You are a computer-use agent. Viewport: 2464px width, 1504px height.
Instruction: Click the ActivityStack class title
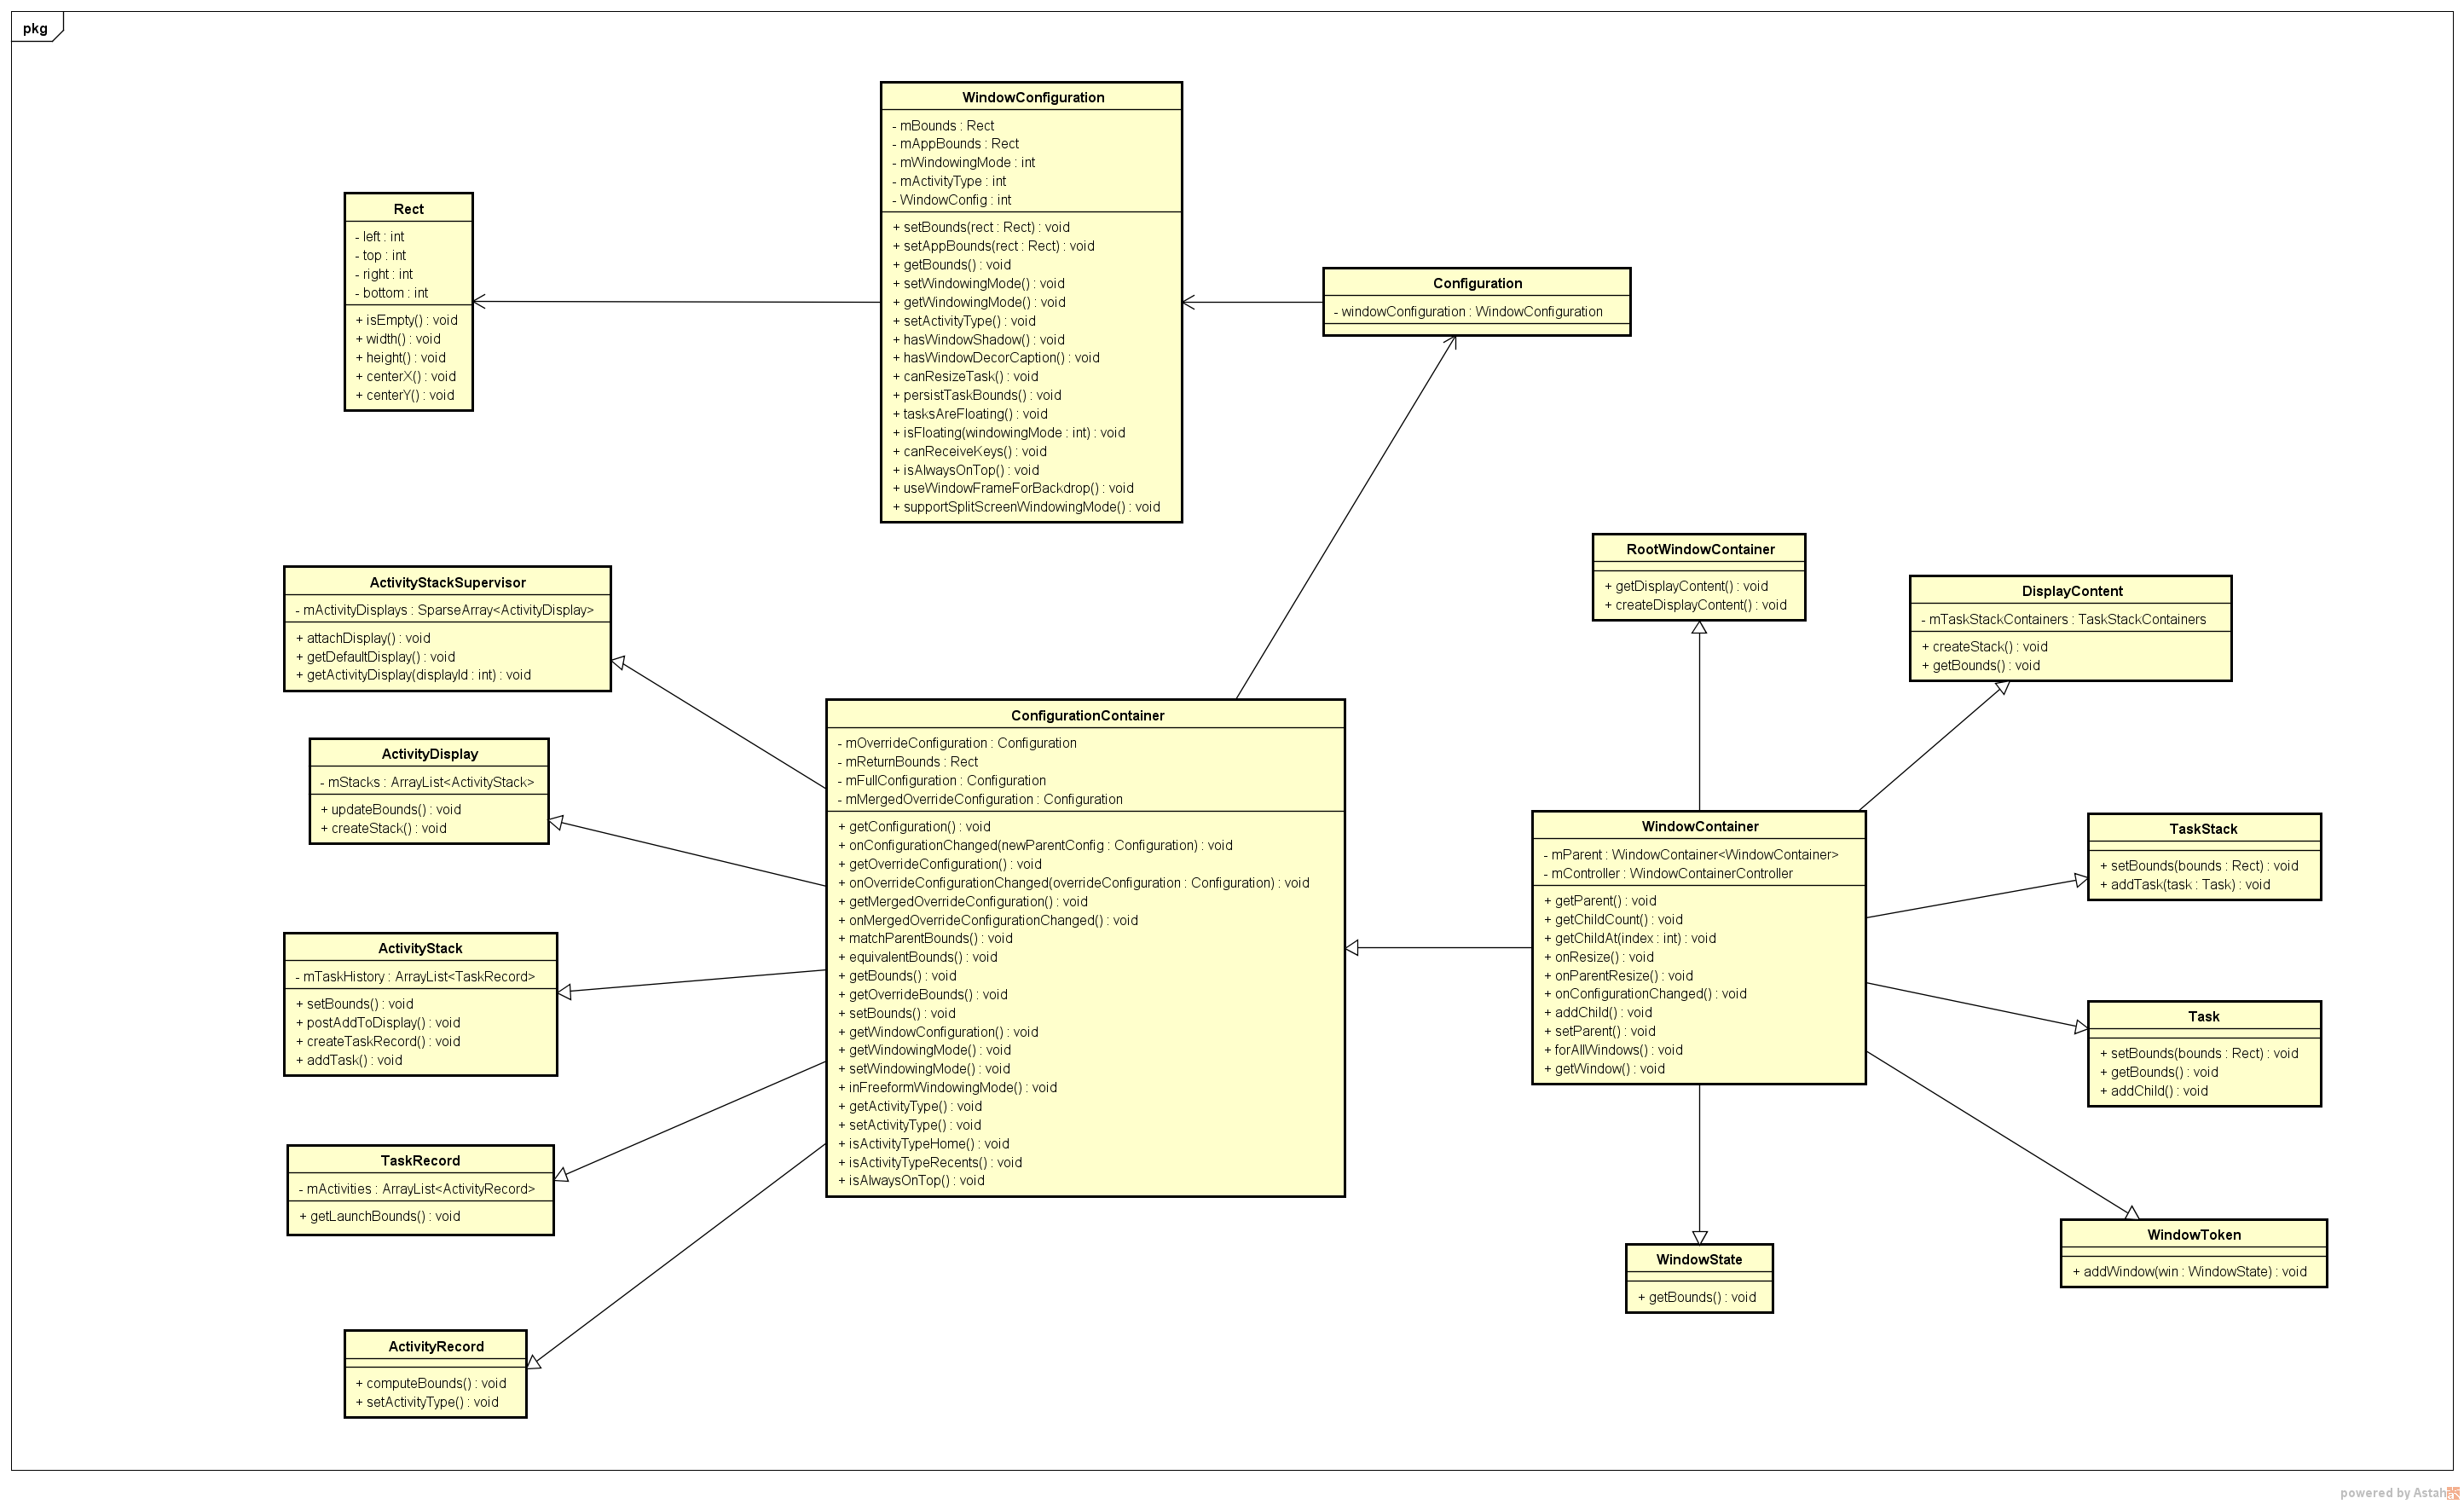[420, 948]
